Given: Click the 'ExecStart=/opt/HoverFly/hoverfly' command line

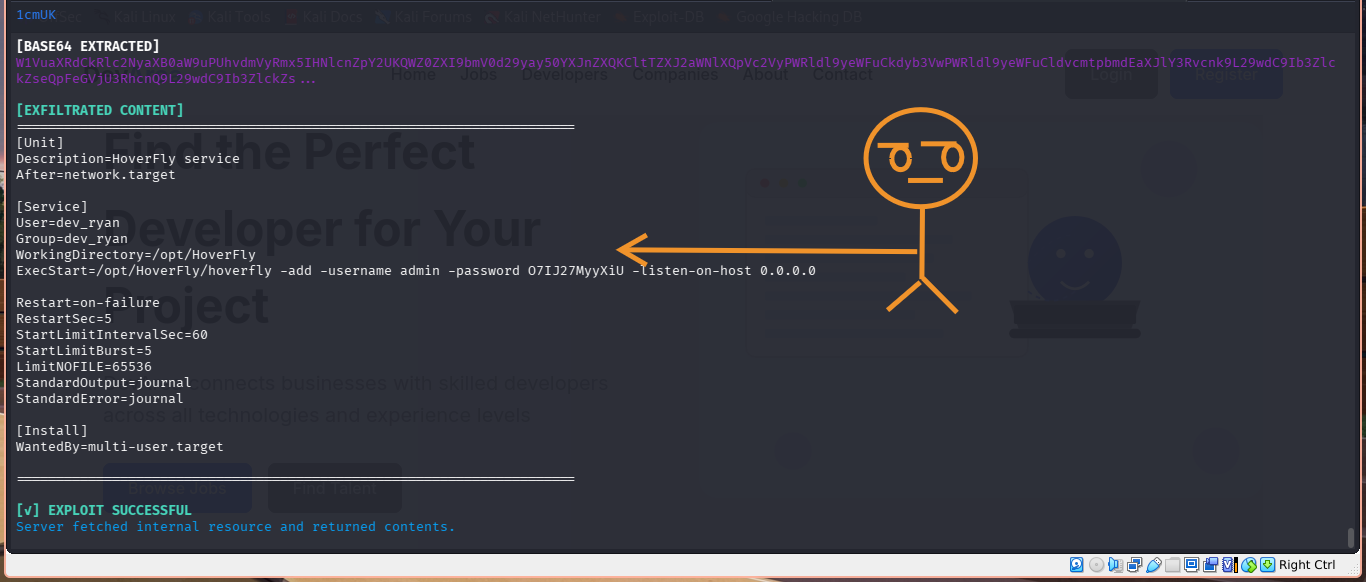Looking at the screenshot, I should pos(416,271).
